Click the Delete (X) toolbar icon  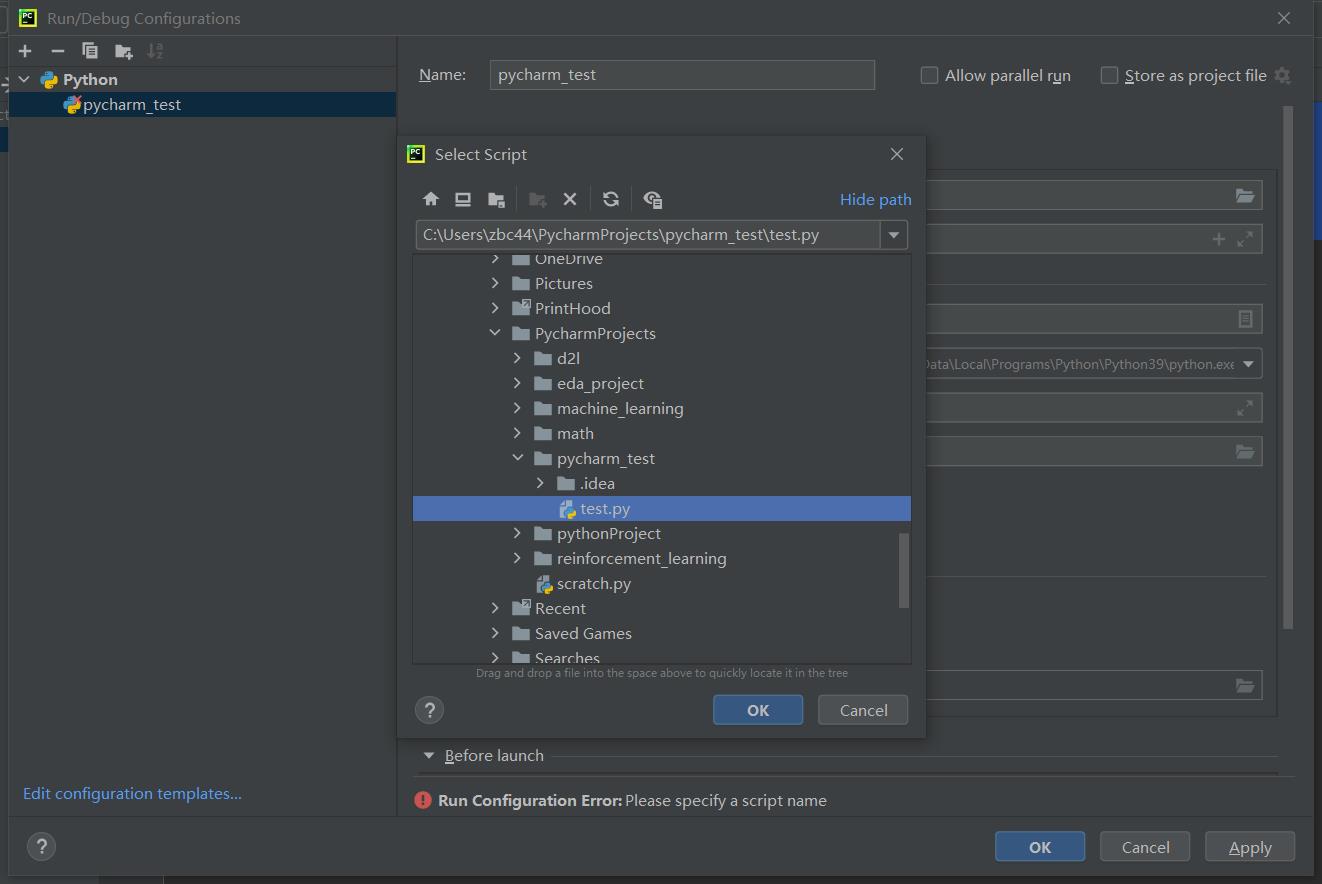pyautogui.click(x=570, y=199)
